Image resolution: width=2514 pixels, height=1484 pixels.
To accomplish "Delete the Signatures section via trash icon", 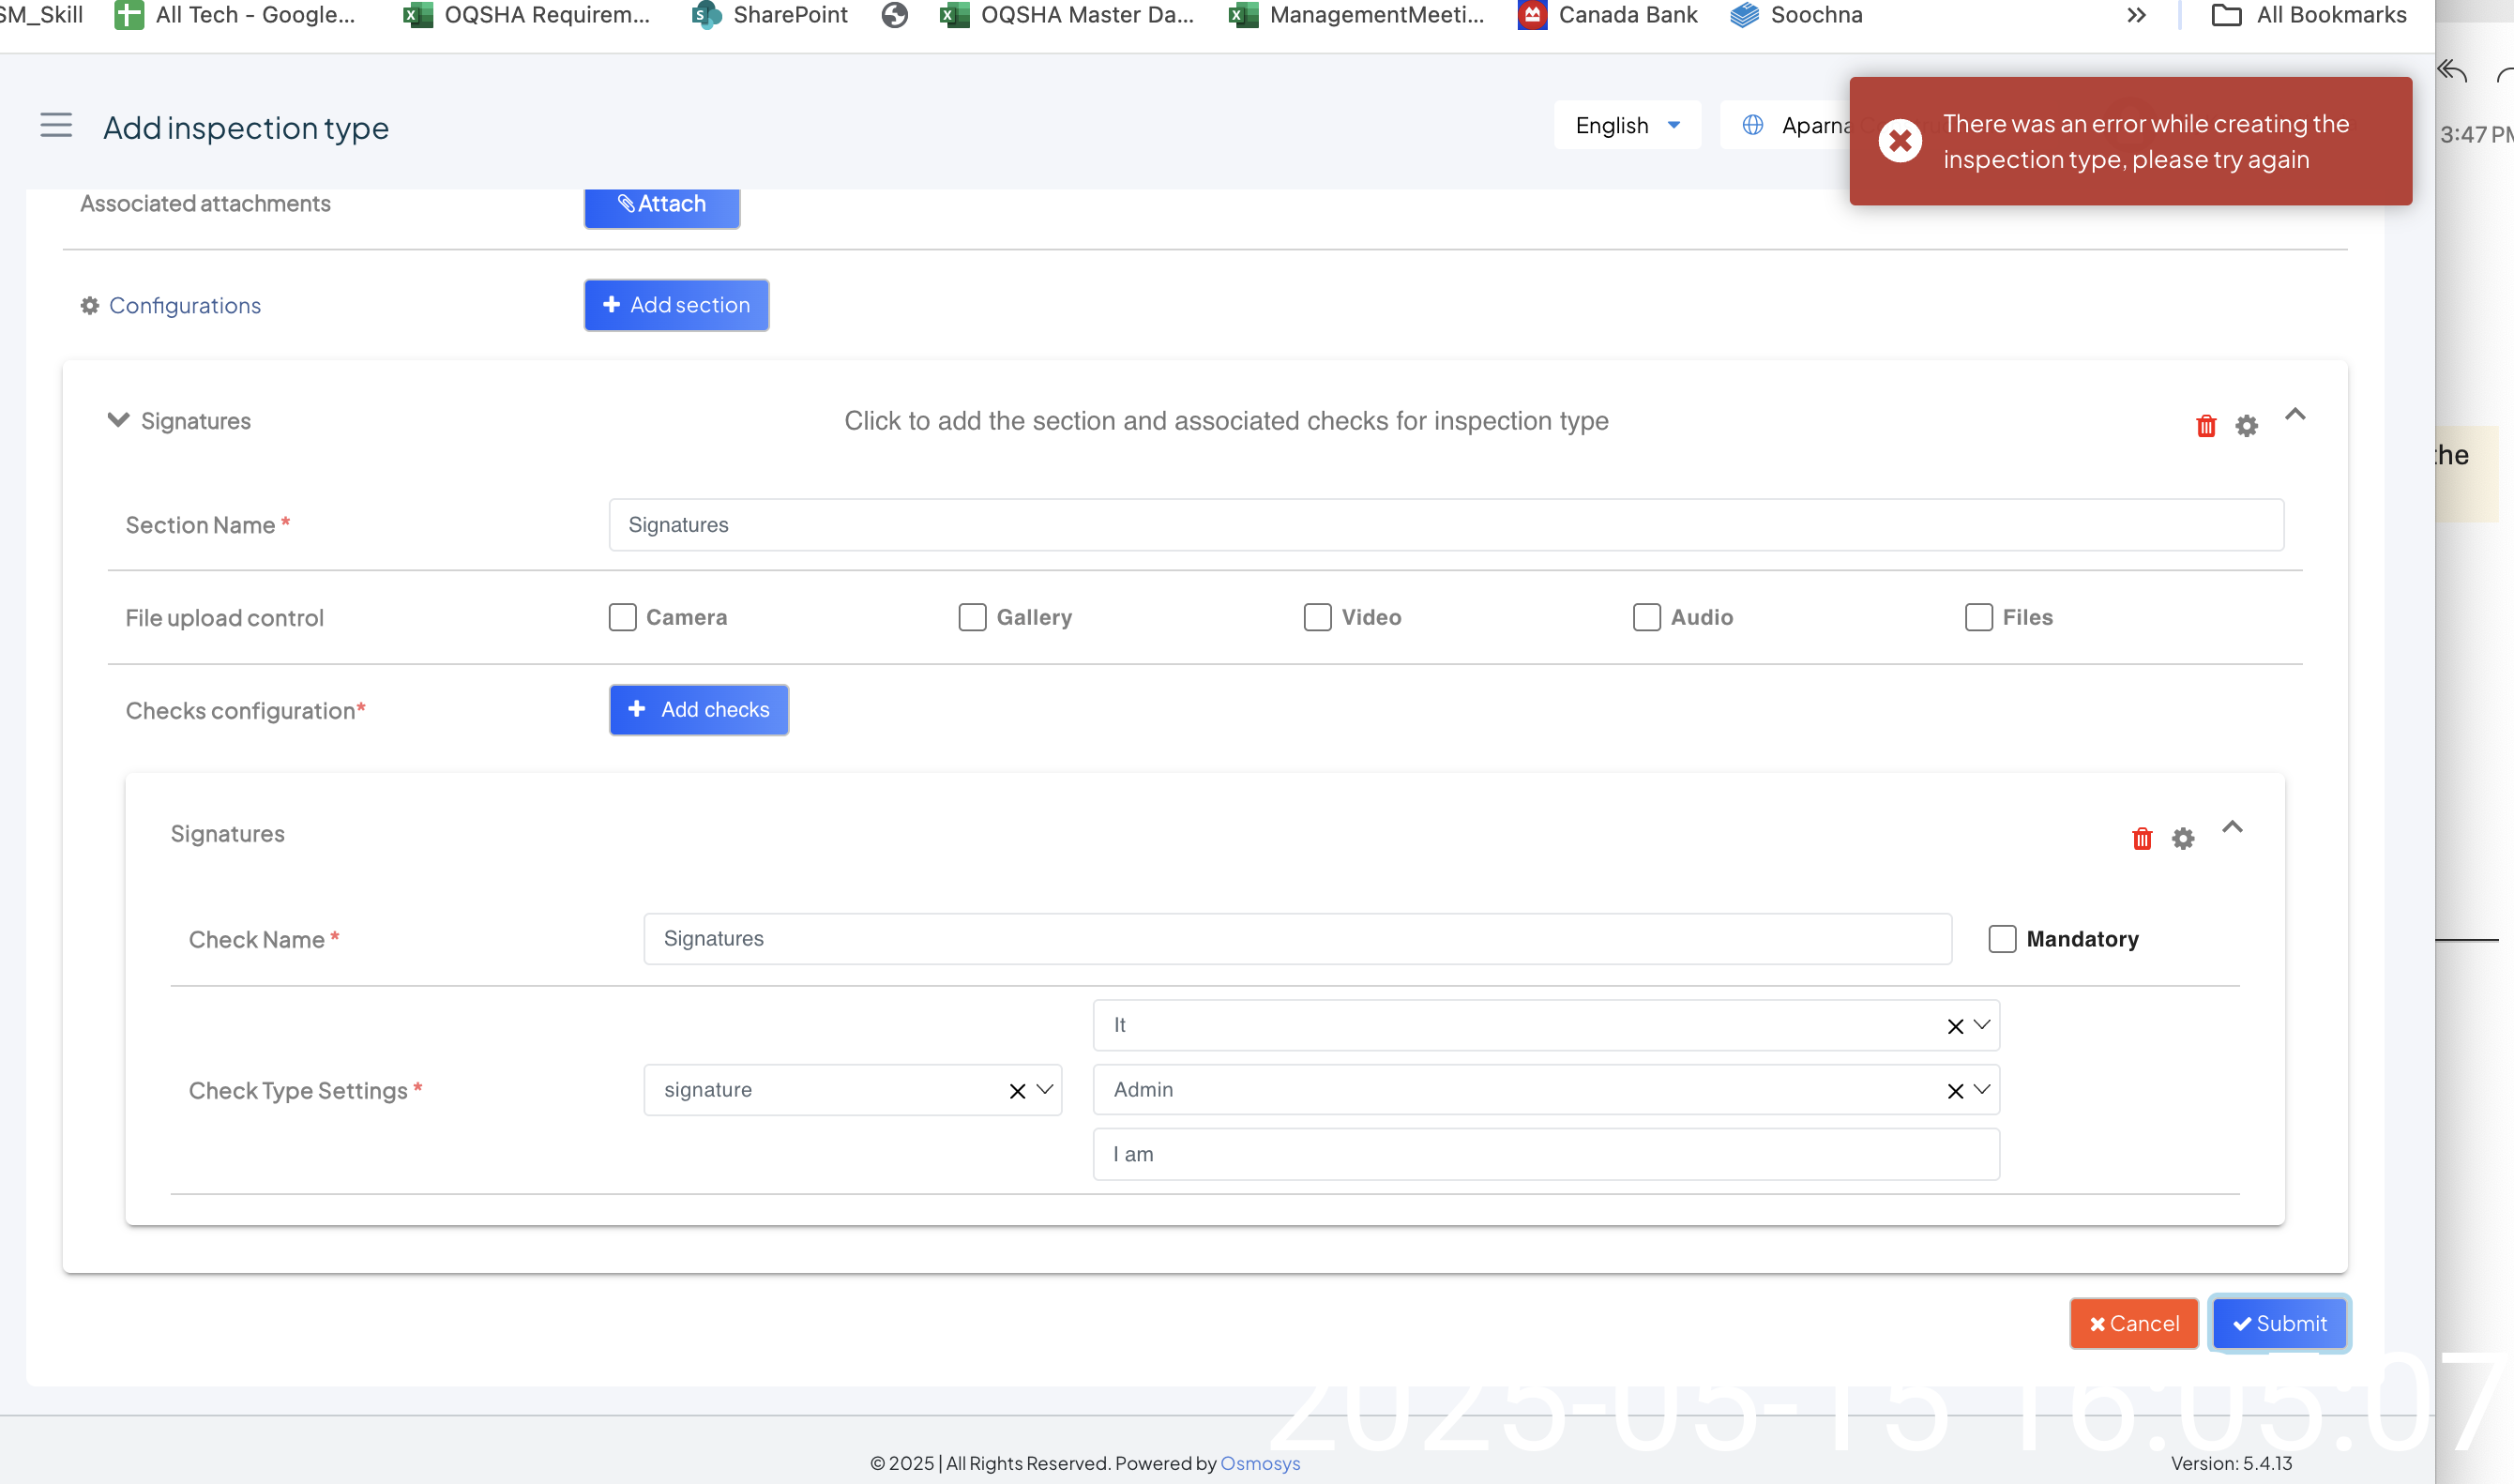I will coord(2205,426).
